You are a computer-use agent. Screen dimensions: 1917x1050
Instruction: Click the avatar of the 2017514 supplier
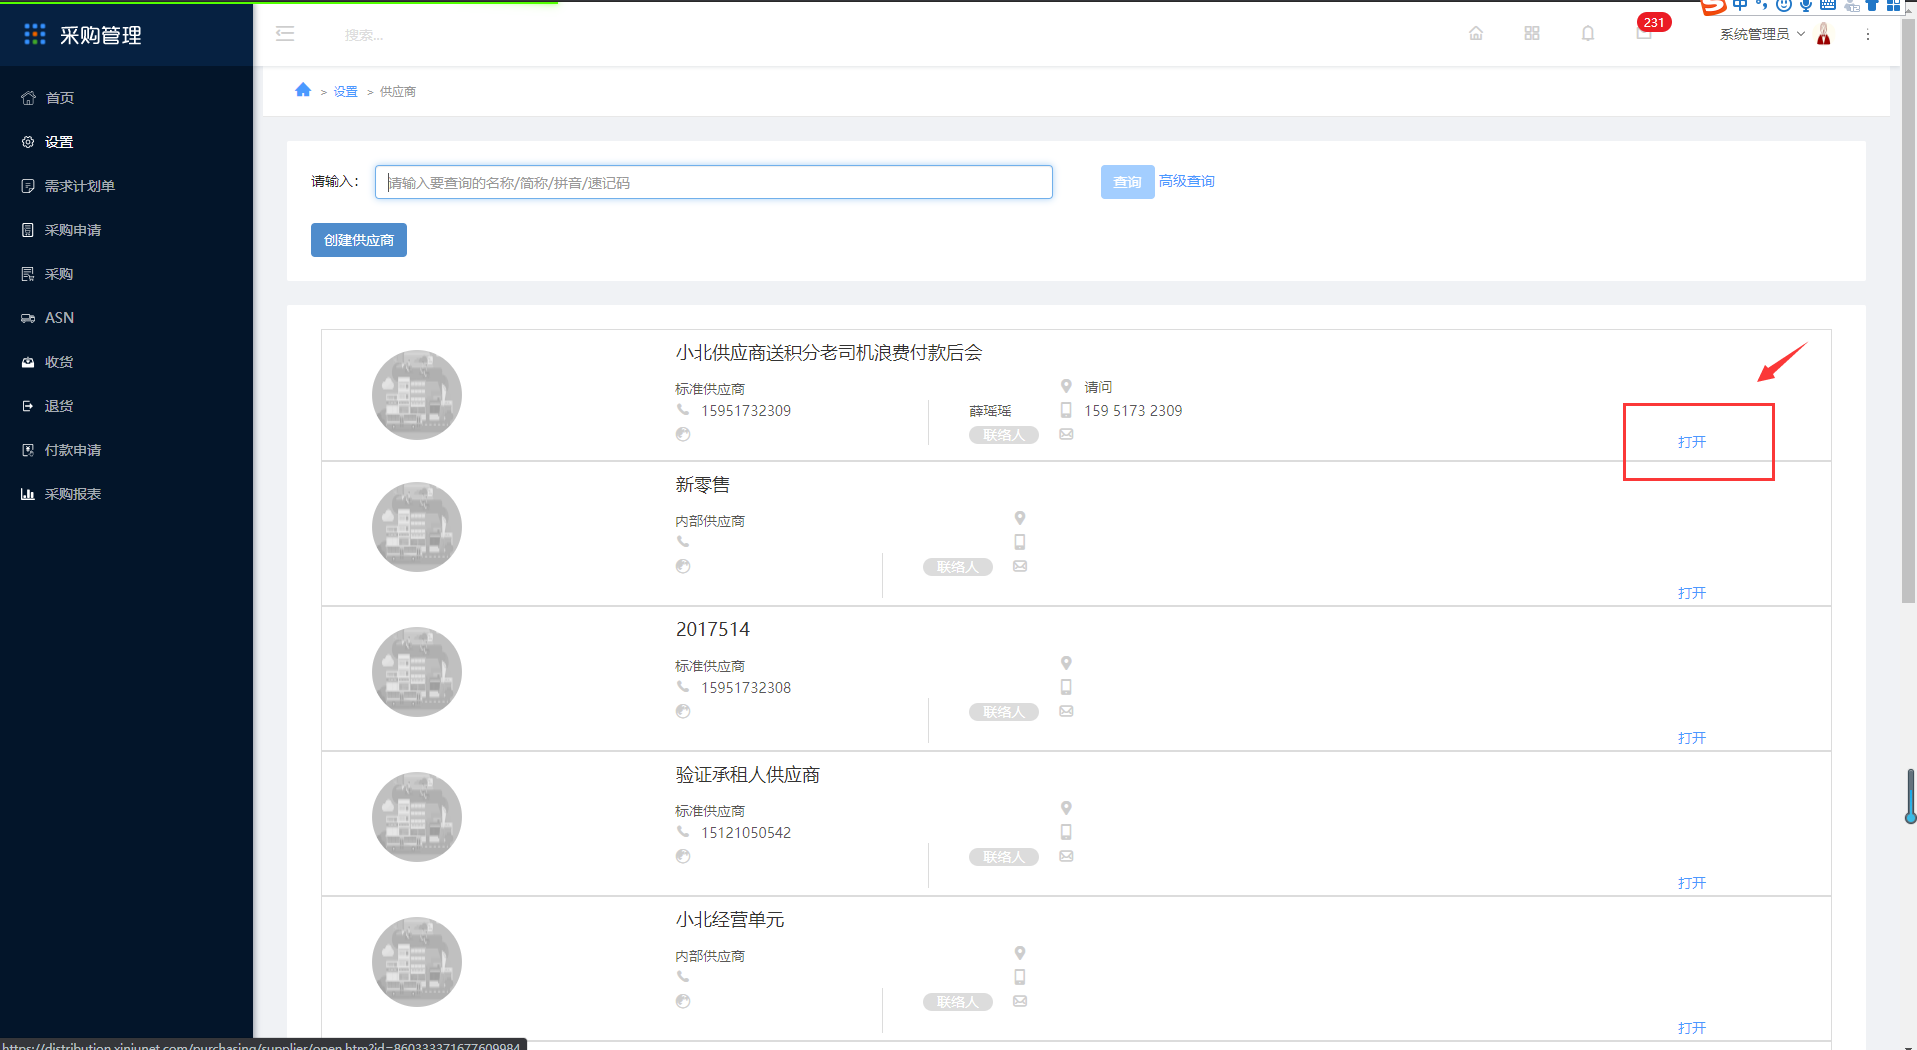417,672
